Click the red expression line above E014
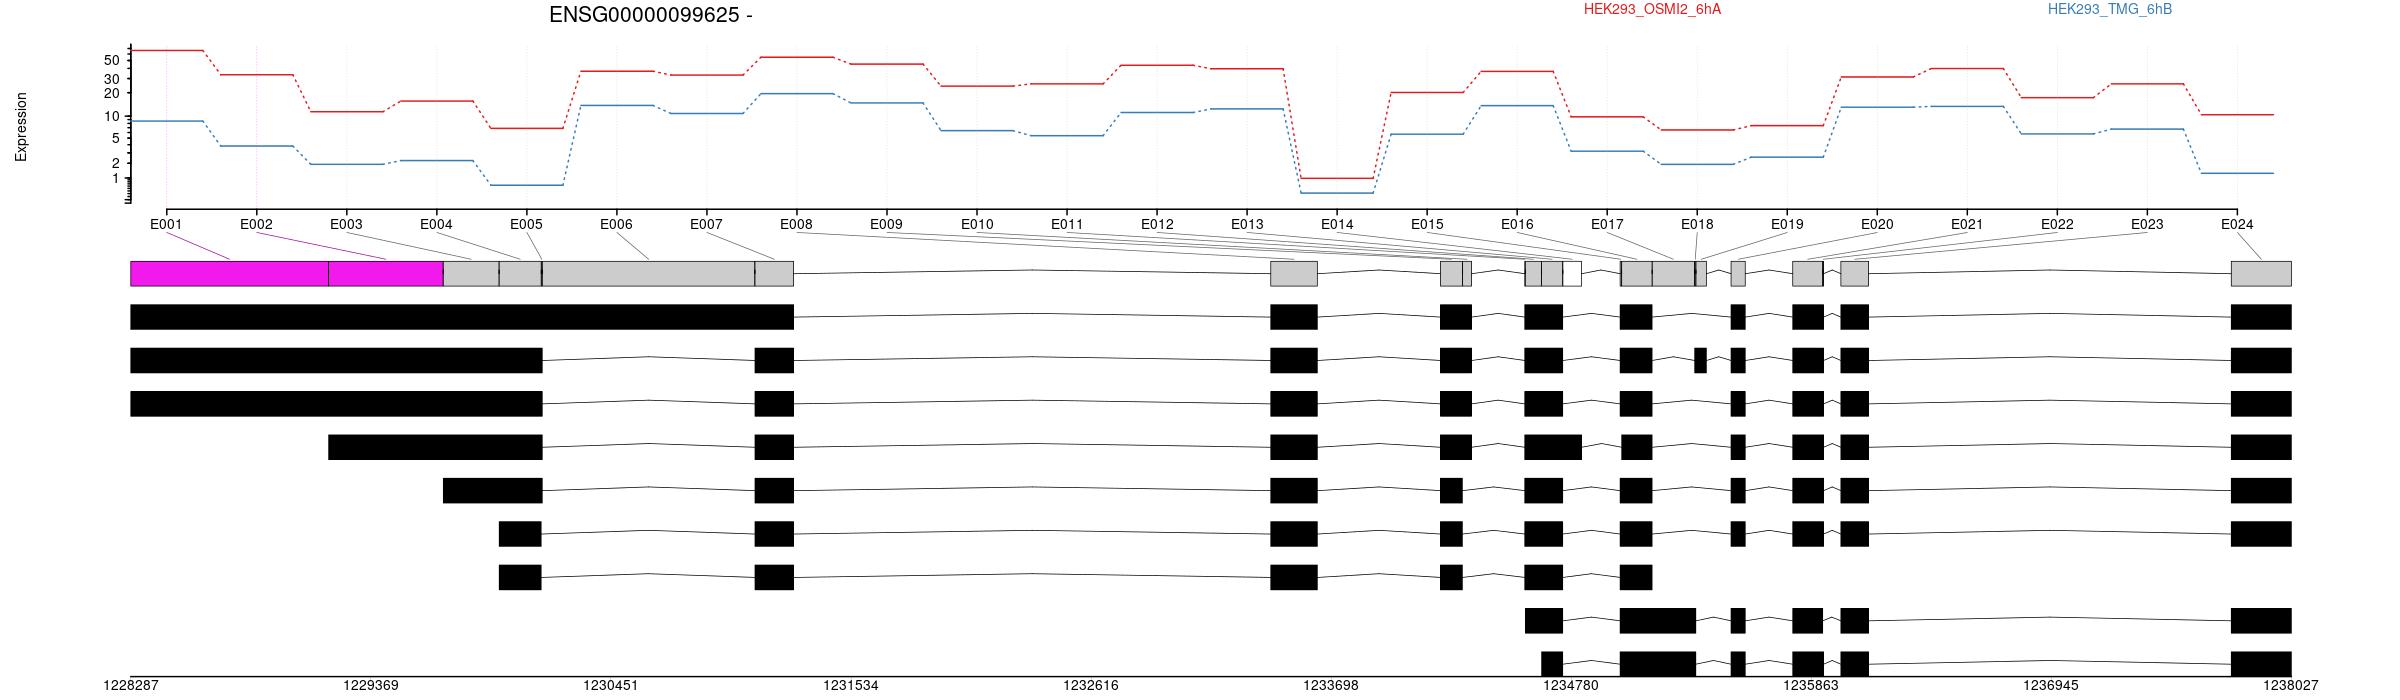This screenshot has width=2400, height=700. coord(1337,178)
